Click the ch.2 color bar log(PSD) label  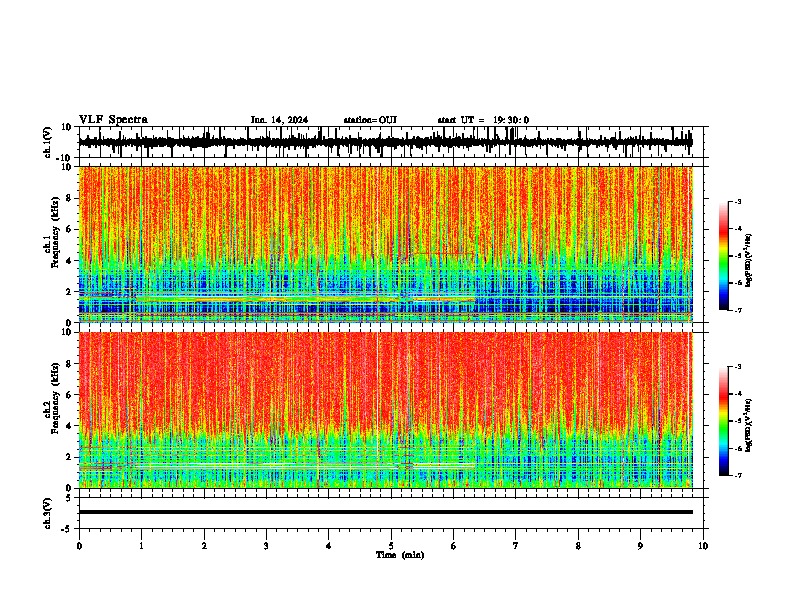(x=749, y=425)
